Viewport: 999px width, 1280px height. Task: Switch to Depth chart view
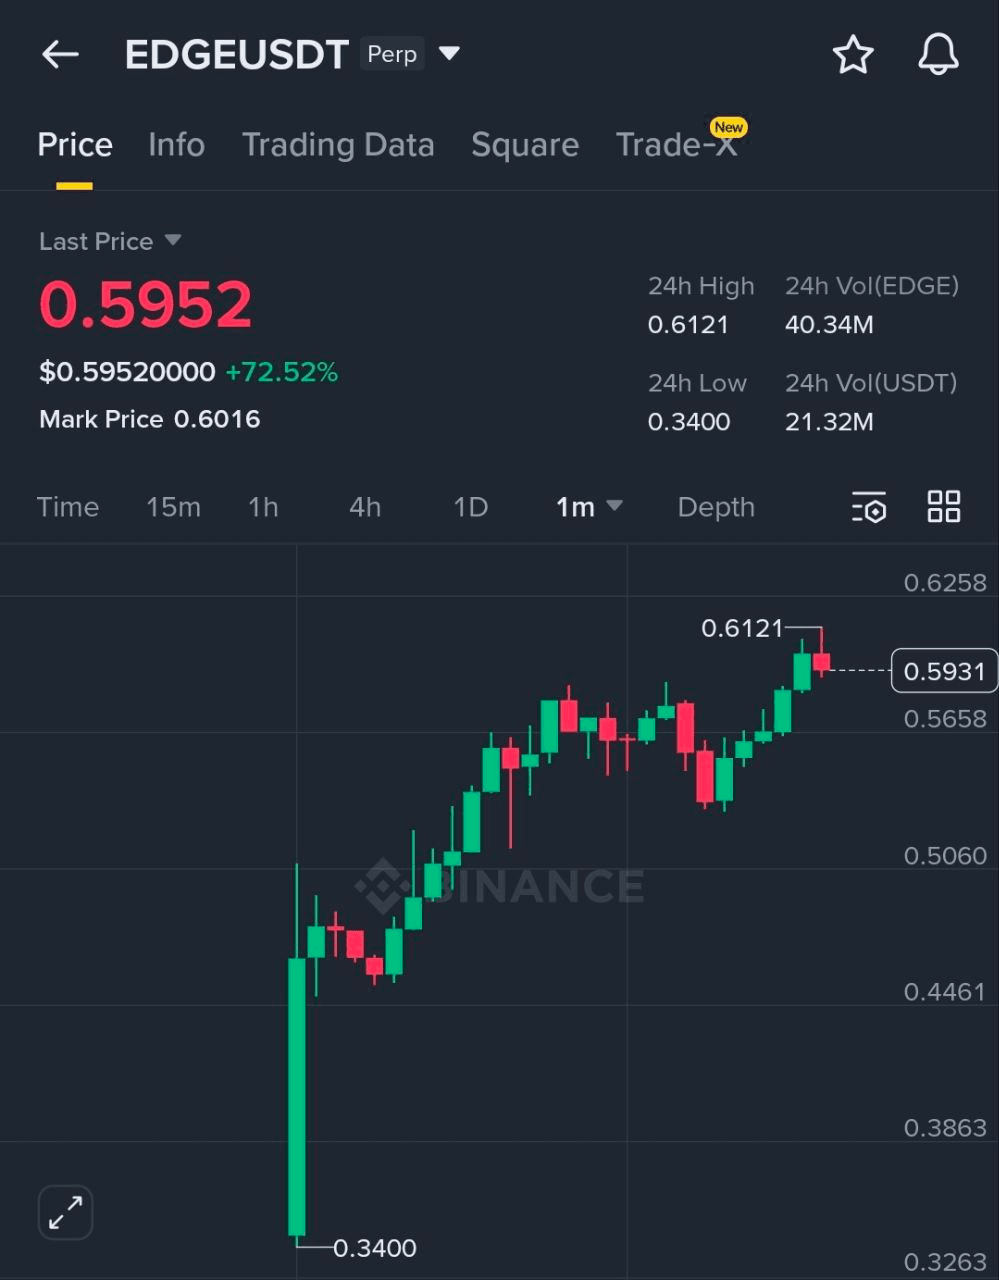pos(716,507)
